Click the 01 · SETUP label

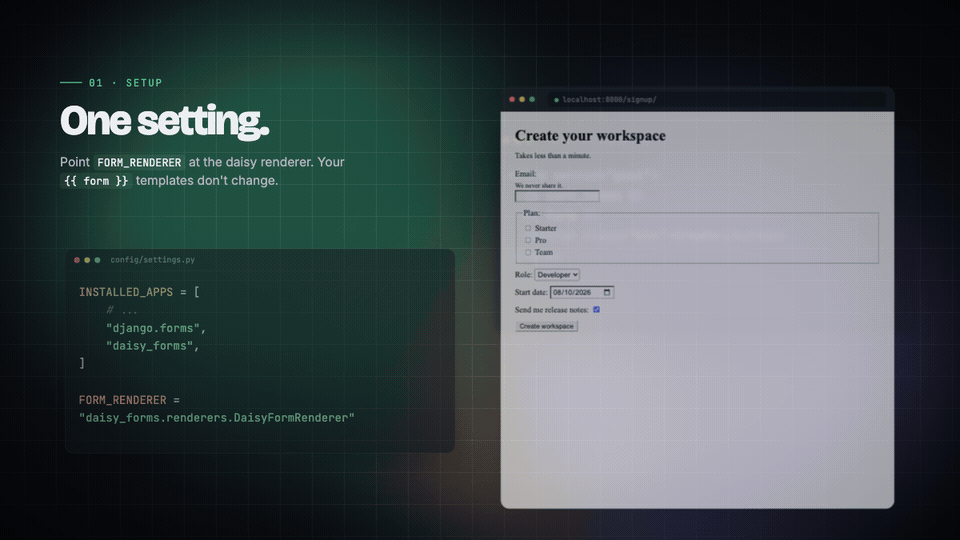126,83
